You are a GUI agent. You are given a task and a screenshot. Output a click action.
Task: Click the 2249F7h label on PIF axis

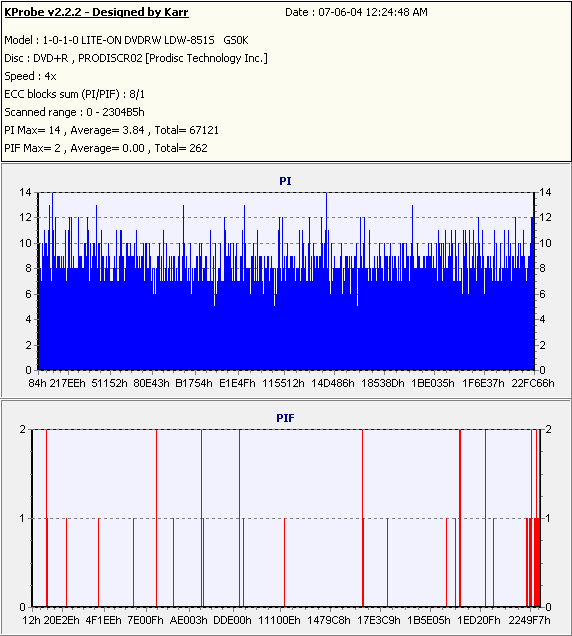529,620
